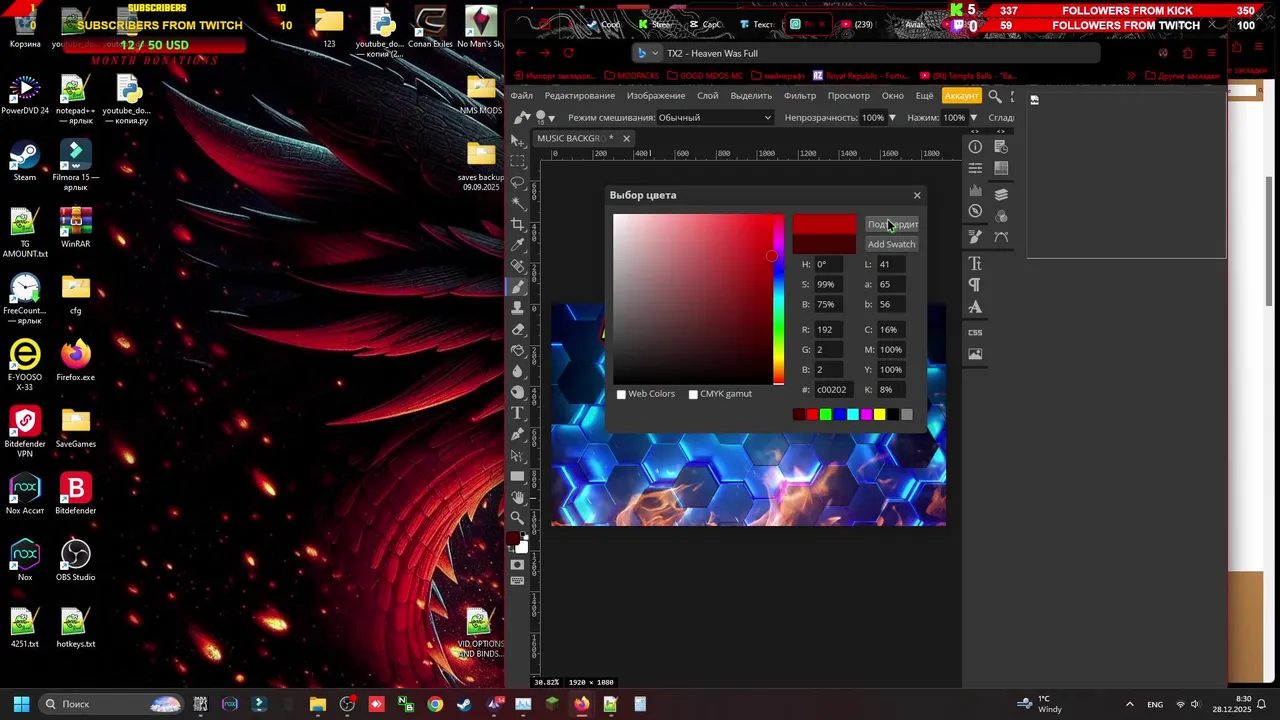Select the Hand tool
Screen dimensions: 1280x720
(517, 497)
